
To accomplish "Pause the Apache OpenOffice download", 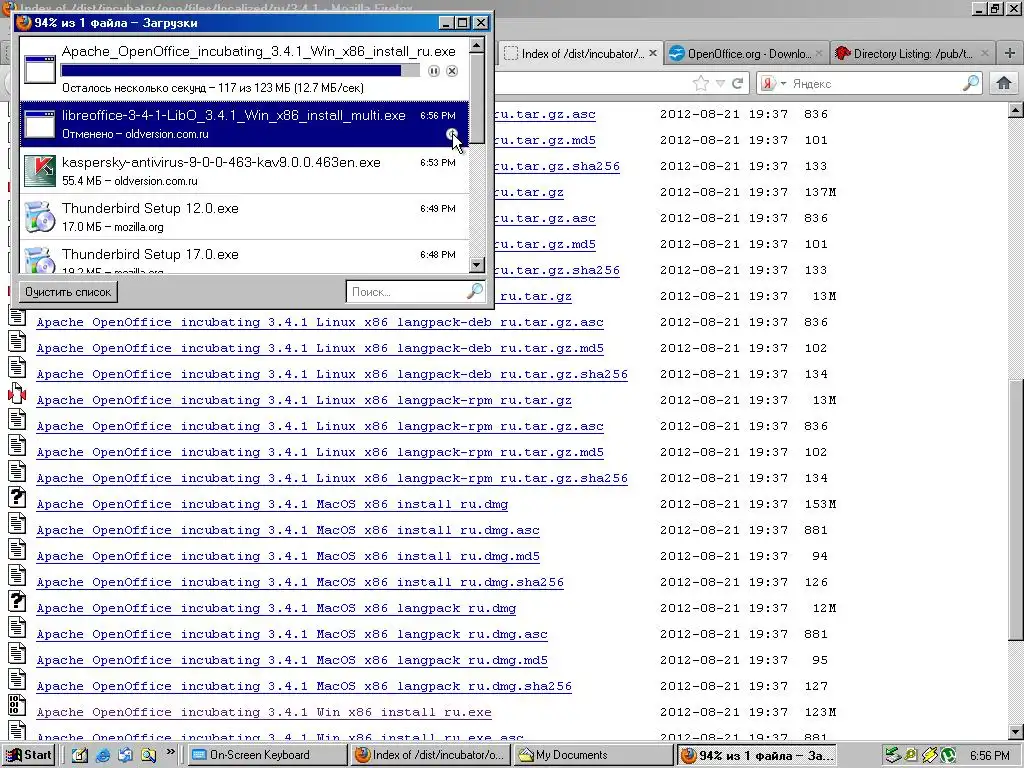I will tap(434, 71).
